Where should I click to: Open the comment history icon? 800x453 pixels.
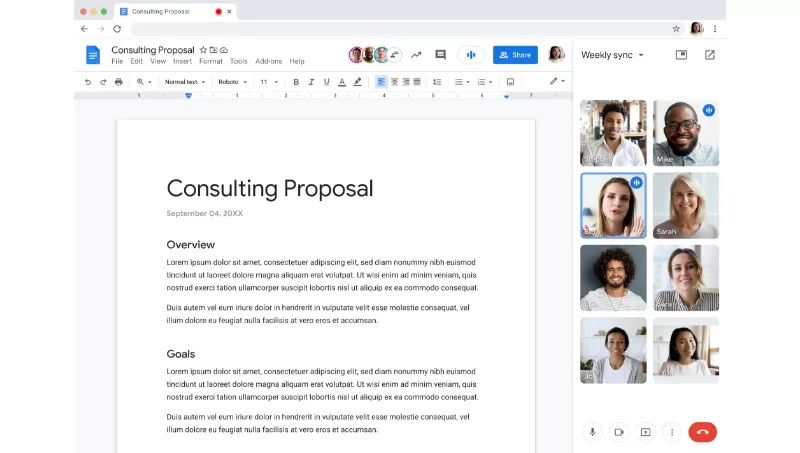tap(440, 55)
